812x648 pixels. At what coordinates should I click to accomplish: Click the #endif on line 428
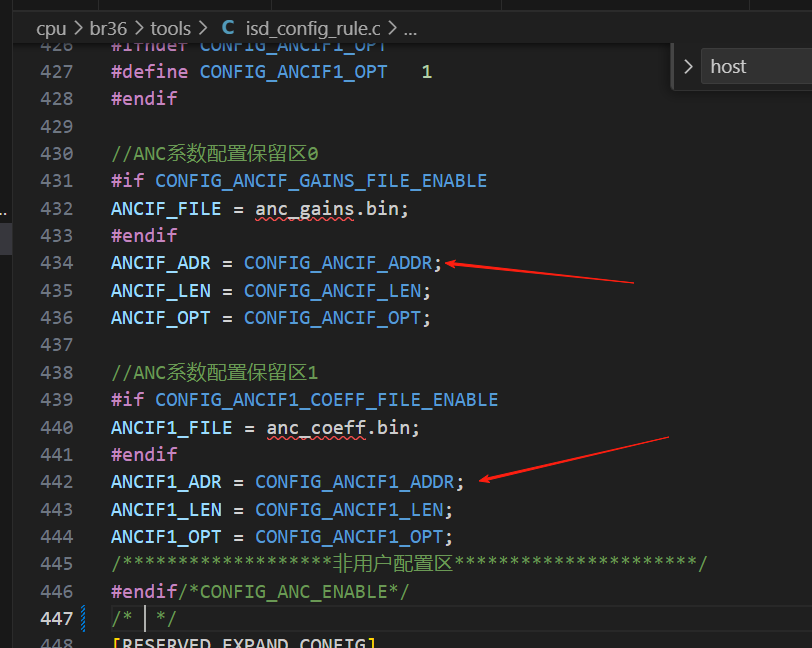click(x=144, y=99)
